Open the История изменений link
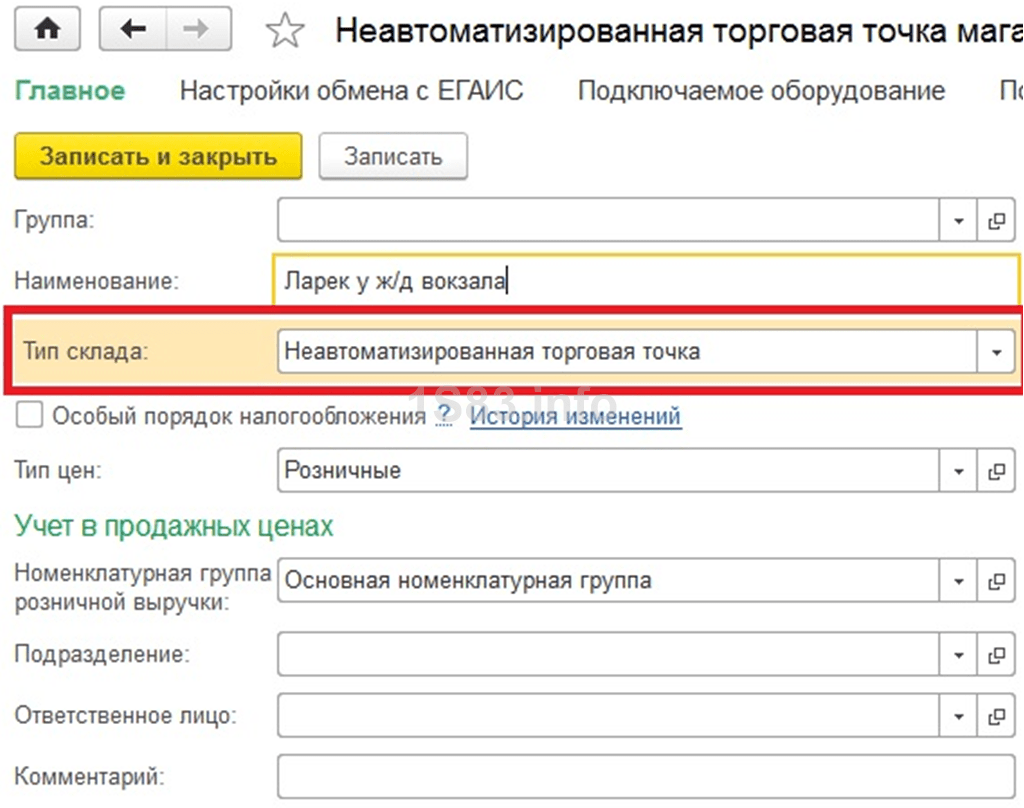The image size is (1024, 808). (x=575, y=416)
